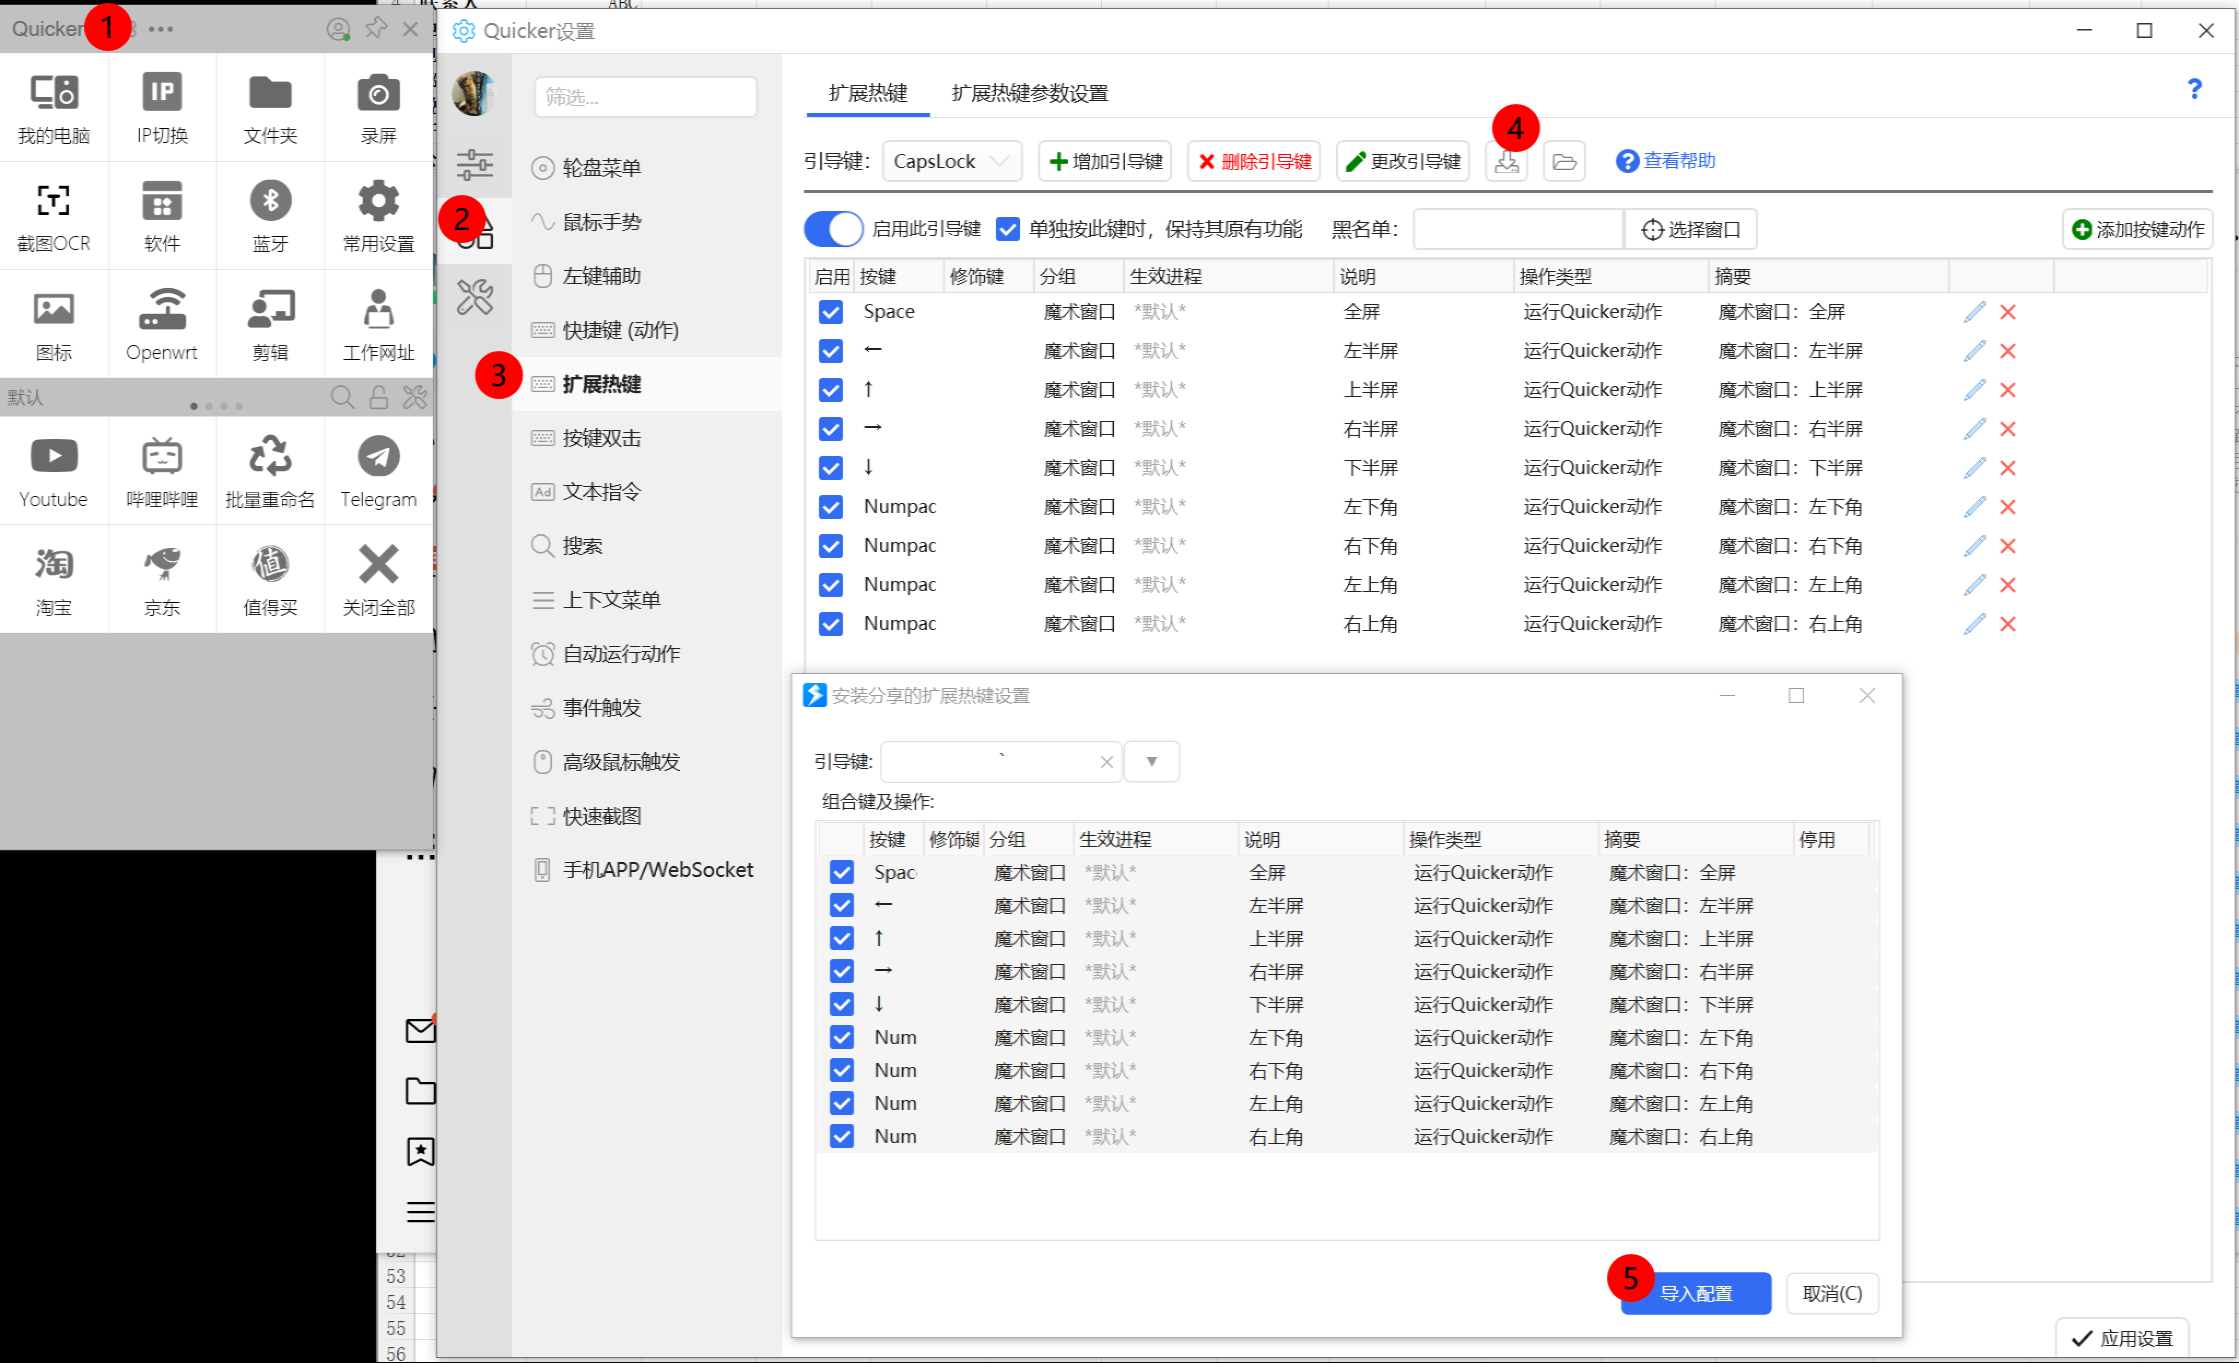Uncheck the 右上角 row enable checkbox in main table

coord(831,624)
